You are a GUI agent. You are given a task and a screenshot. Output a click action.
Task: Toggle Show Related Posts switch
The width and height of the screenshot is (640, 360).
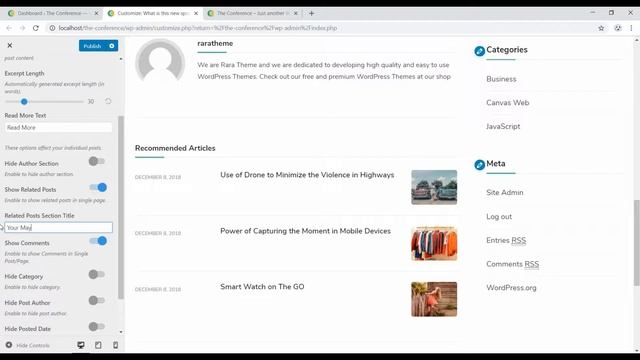[98, 187]
